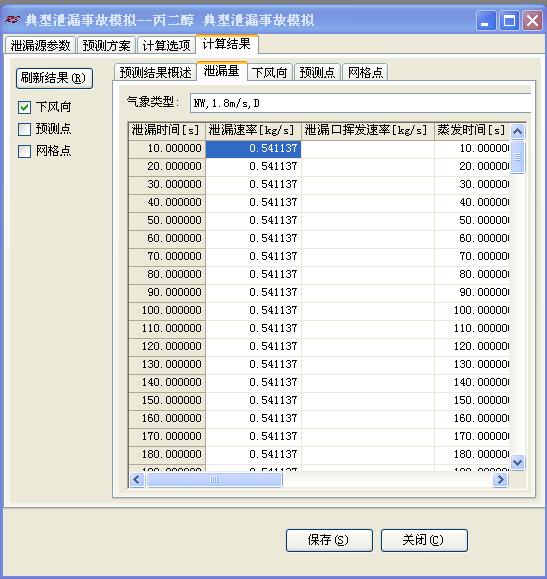547x579 pixels.
Task: Click the 泄漏口挥发速率[kg/s] column header
Action: [368, 131]
